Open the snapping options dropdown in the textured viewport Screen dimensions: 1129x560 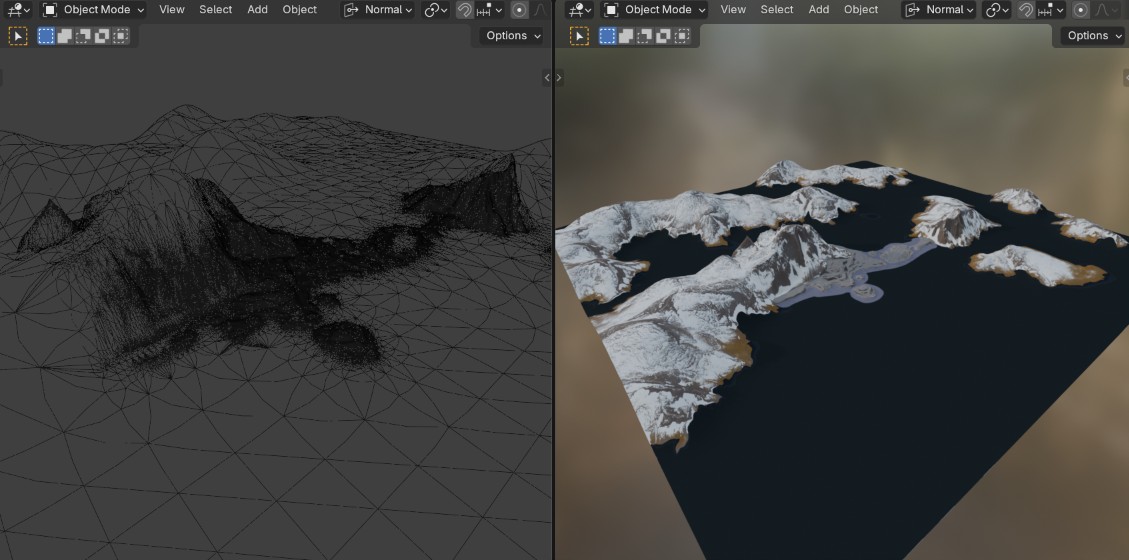[x=1051, y=10]
